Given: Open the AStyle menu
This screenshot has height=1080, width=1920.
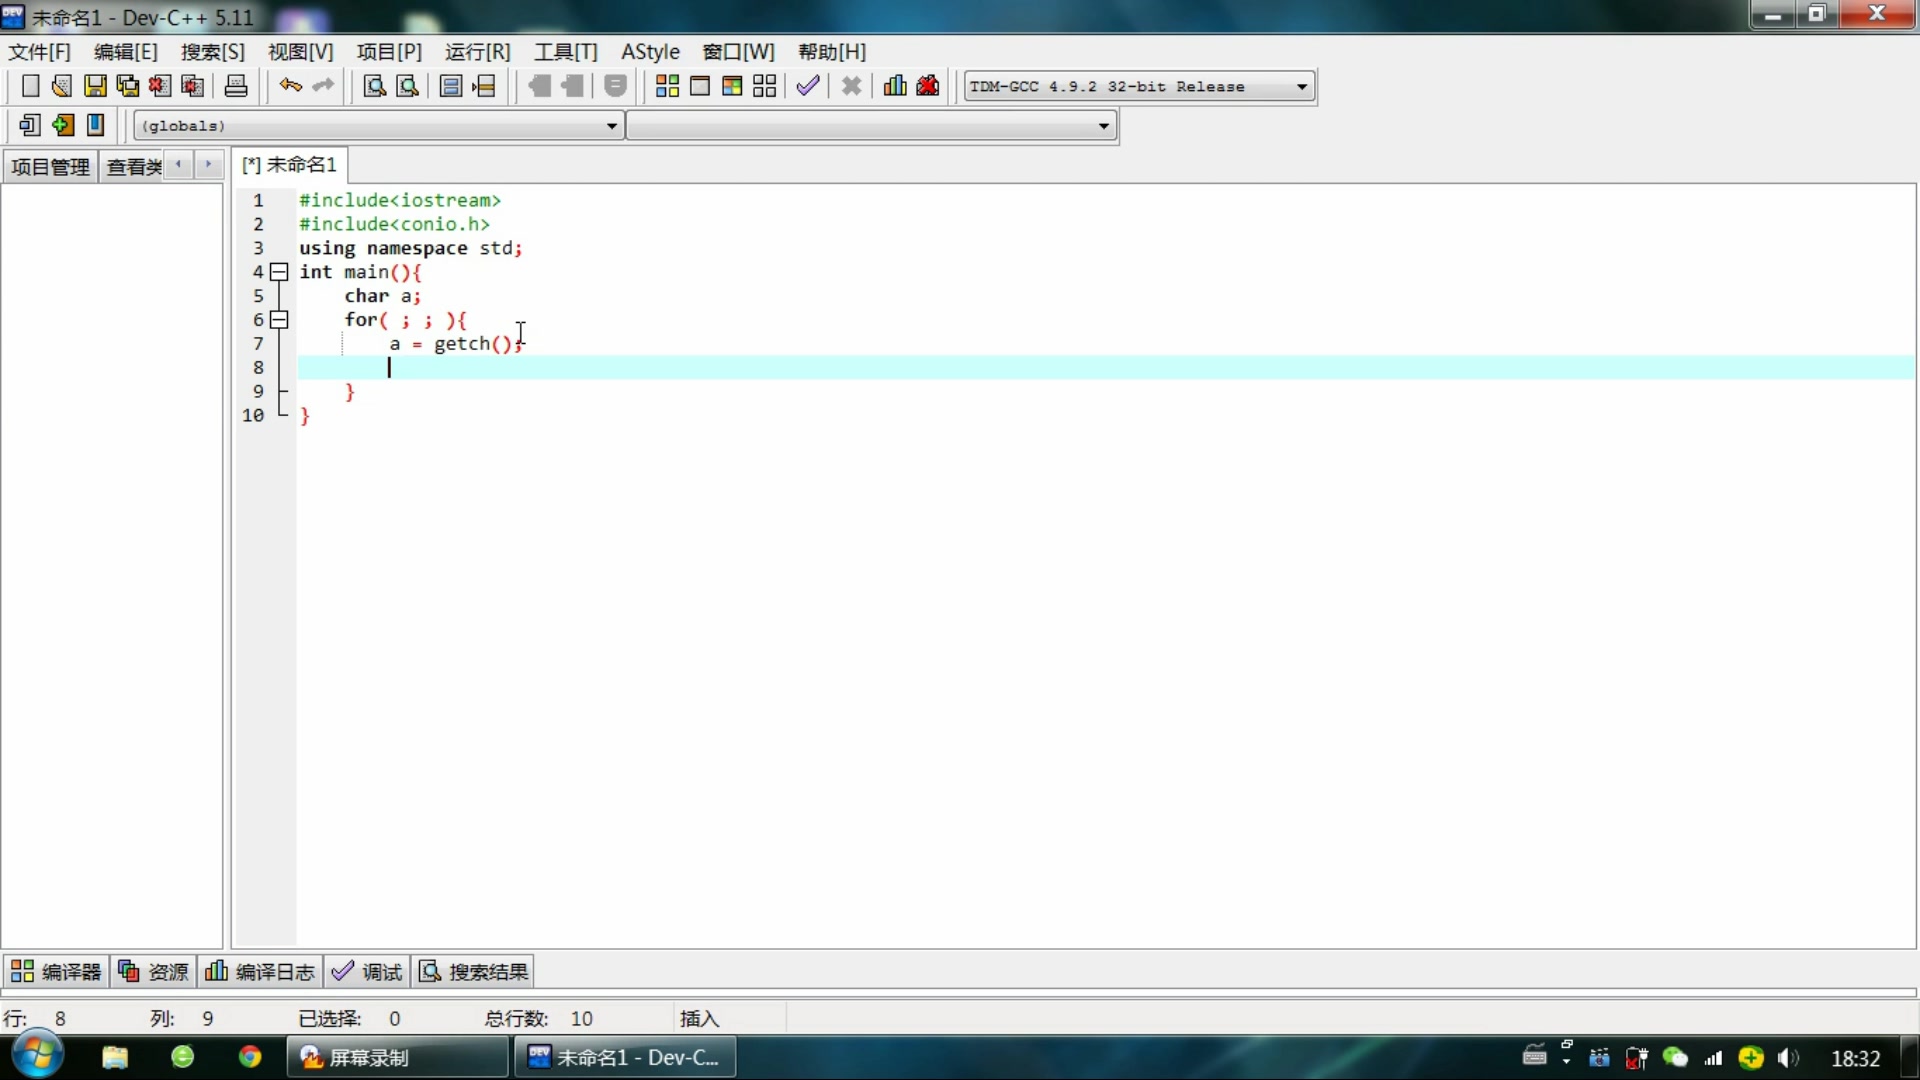Looking at the screenshot, I should [x=650, y=52].
